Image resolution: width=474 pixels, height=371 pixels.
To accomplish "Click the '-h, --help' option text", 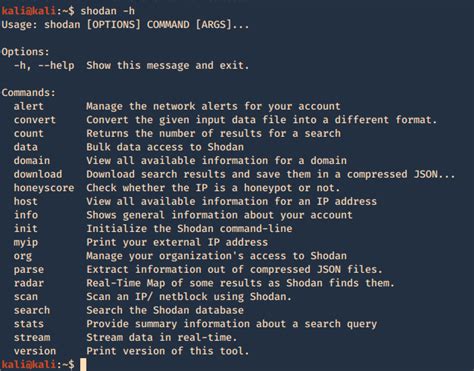I will 44,65.
